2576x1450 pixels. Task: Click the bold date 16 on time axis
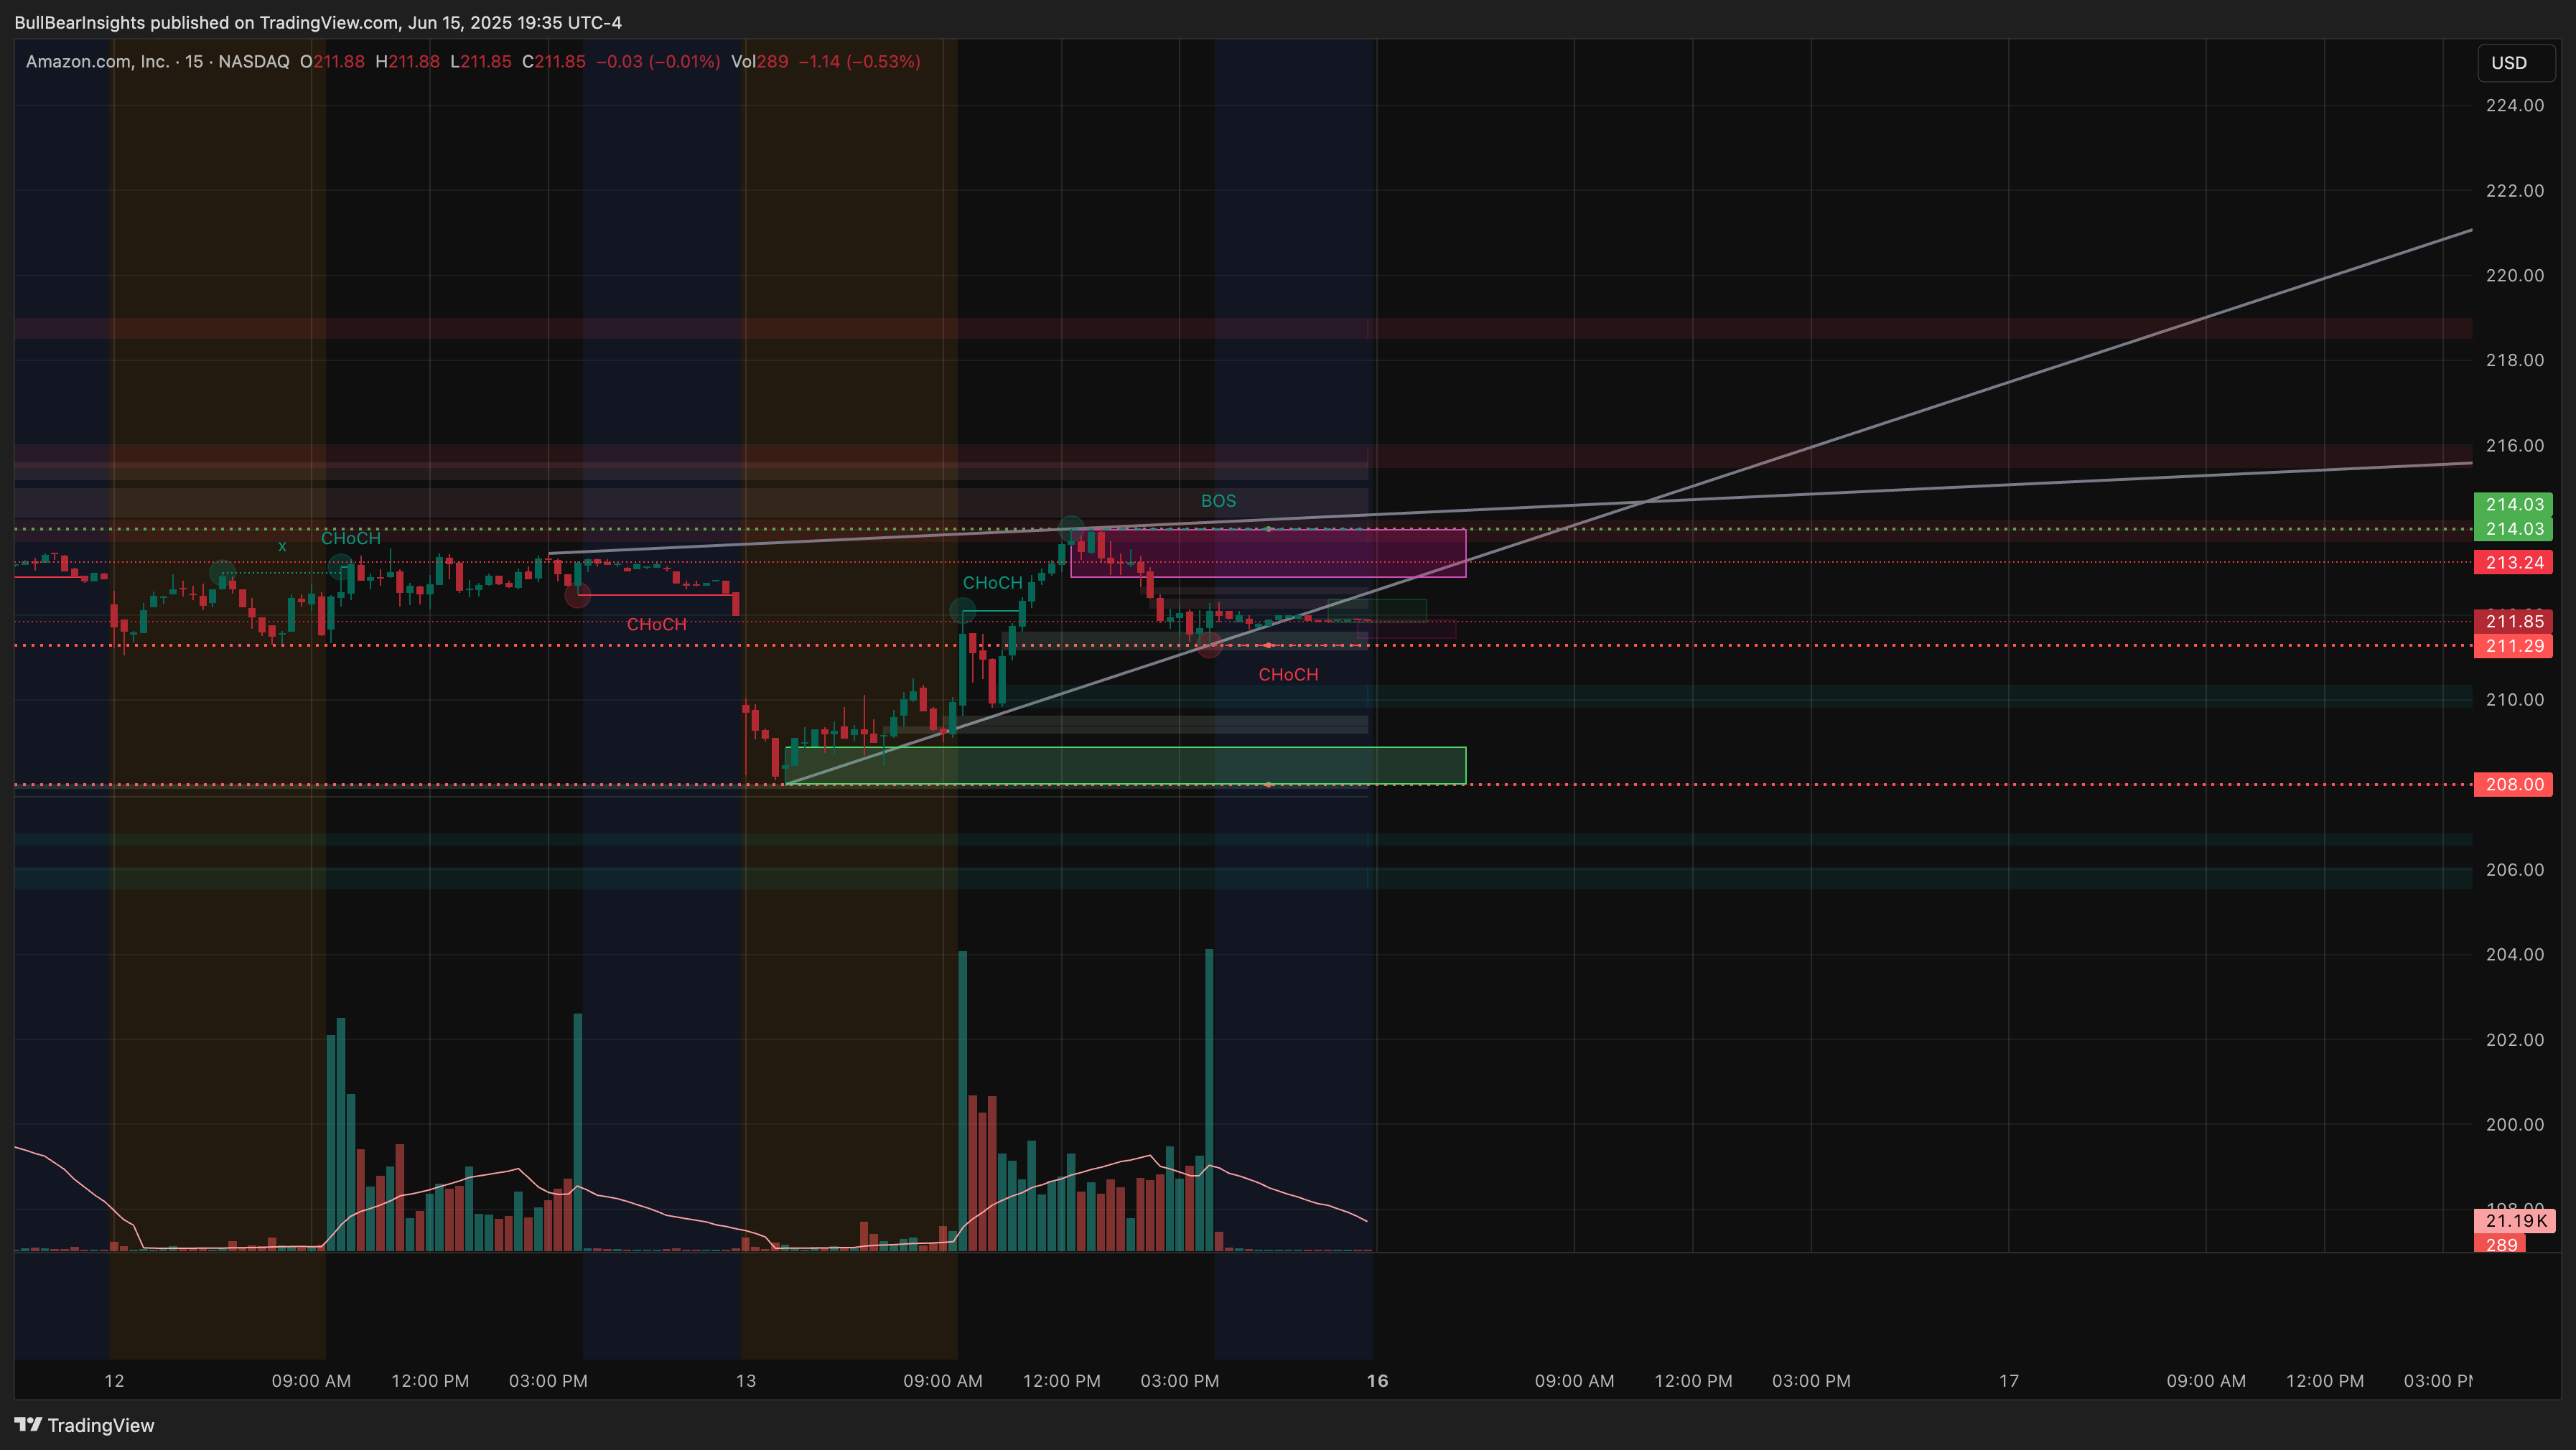1377,1381
